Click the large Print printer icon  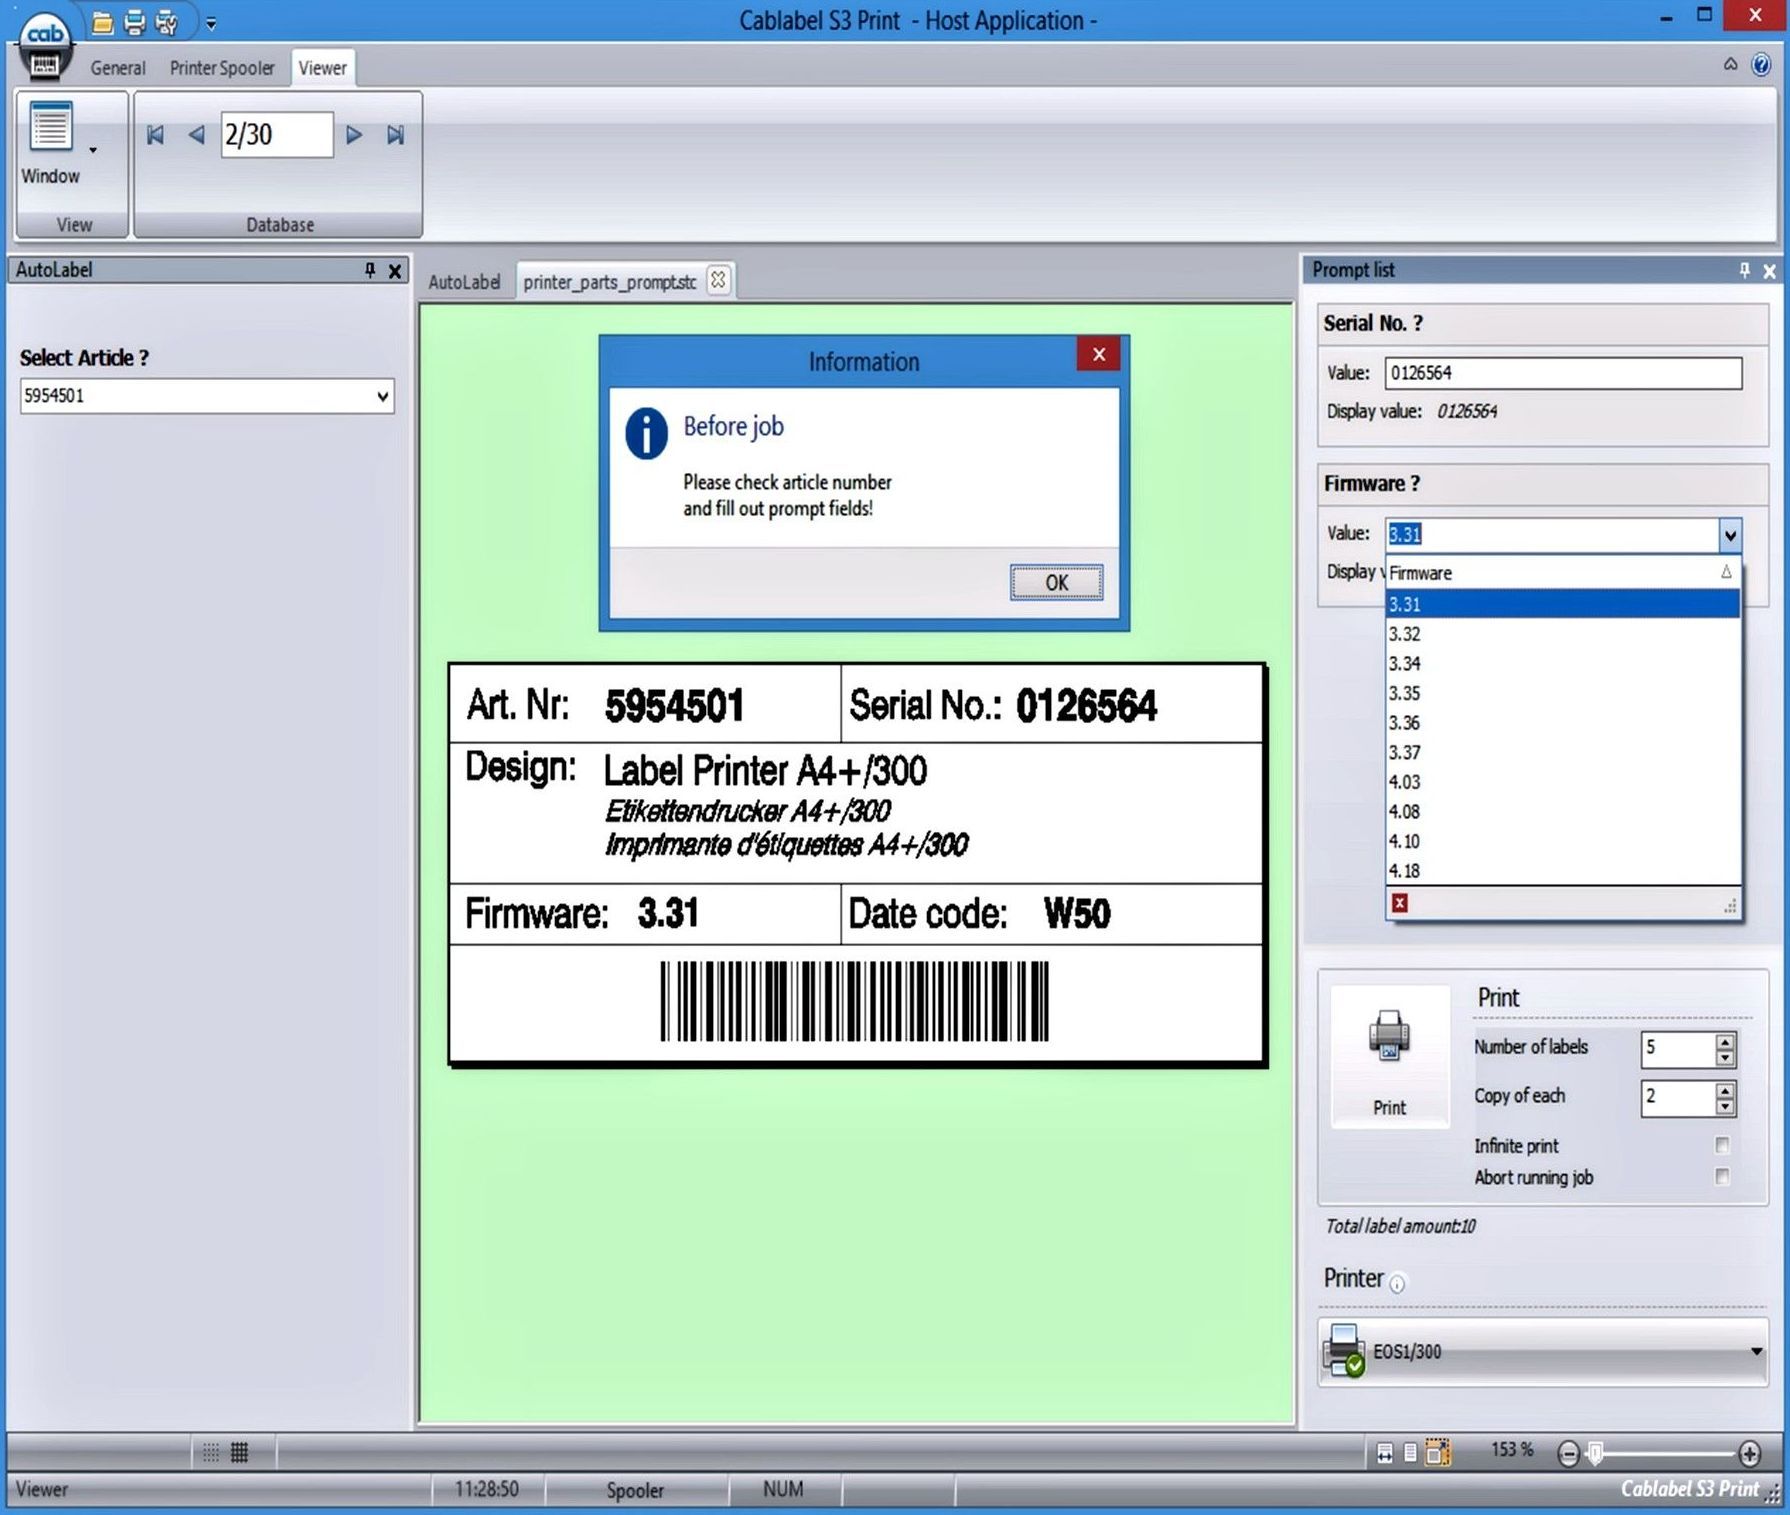click(x=1389, y=1038)
